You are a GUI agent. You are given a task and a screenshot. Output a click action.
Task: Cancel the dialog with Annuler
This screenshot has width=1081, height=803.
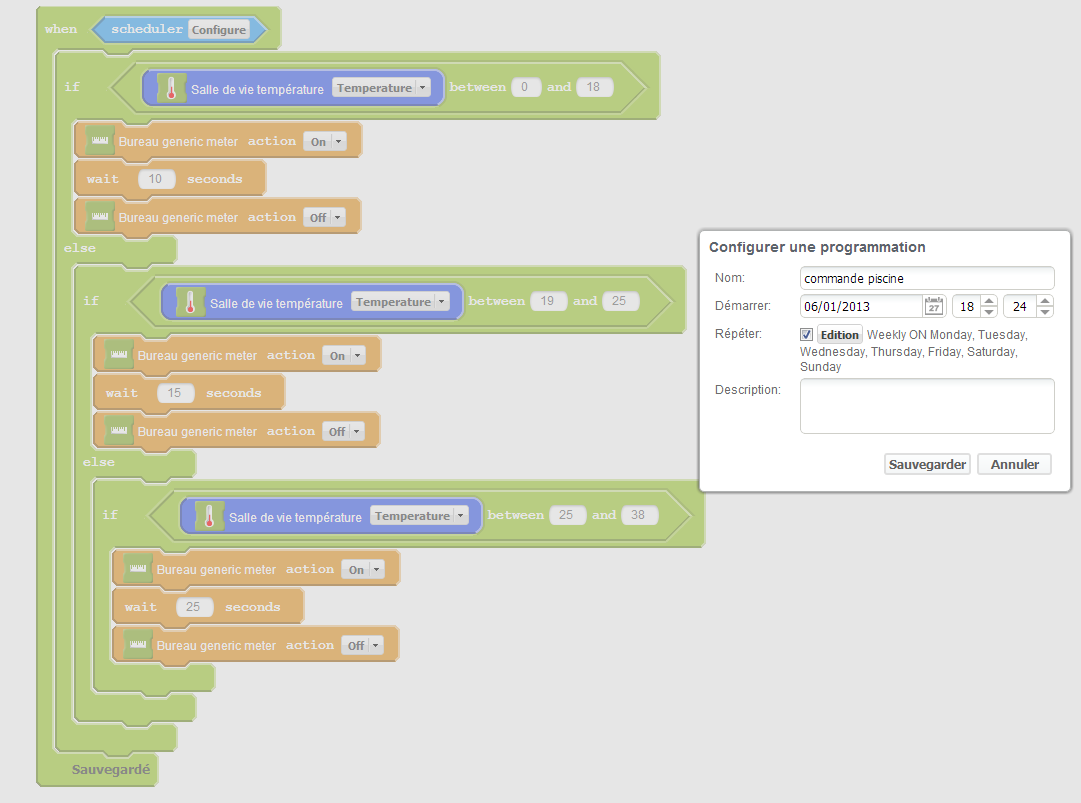[1014, 464]
